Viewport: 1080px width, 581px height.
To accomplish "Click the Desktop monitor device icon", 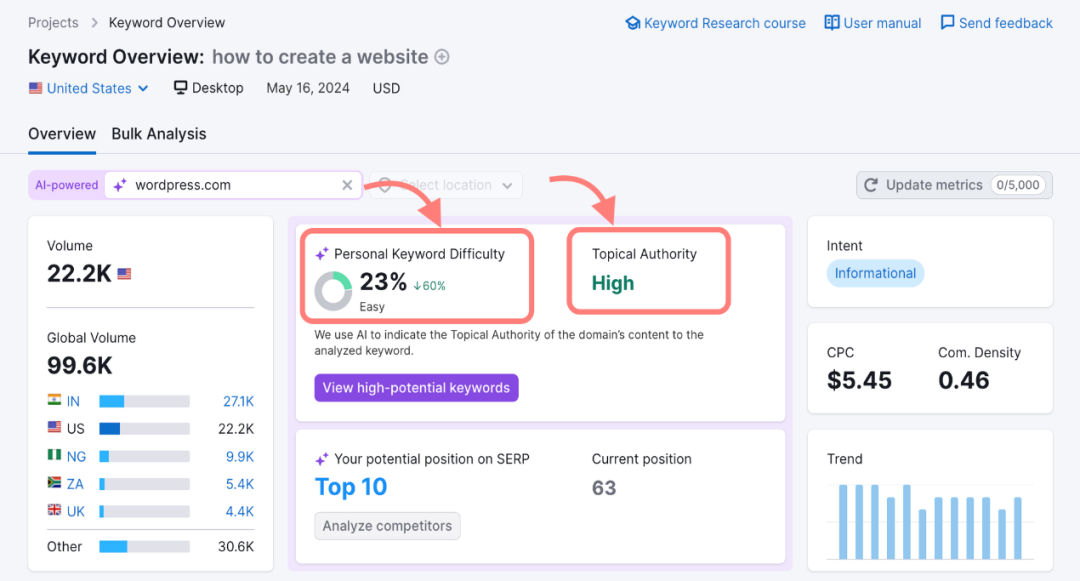I will click(x=181, y=88).
